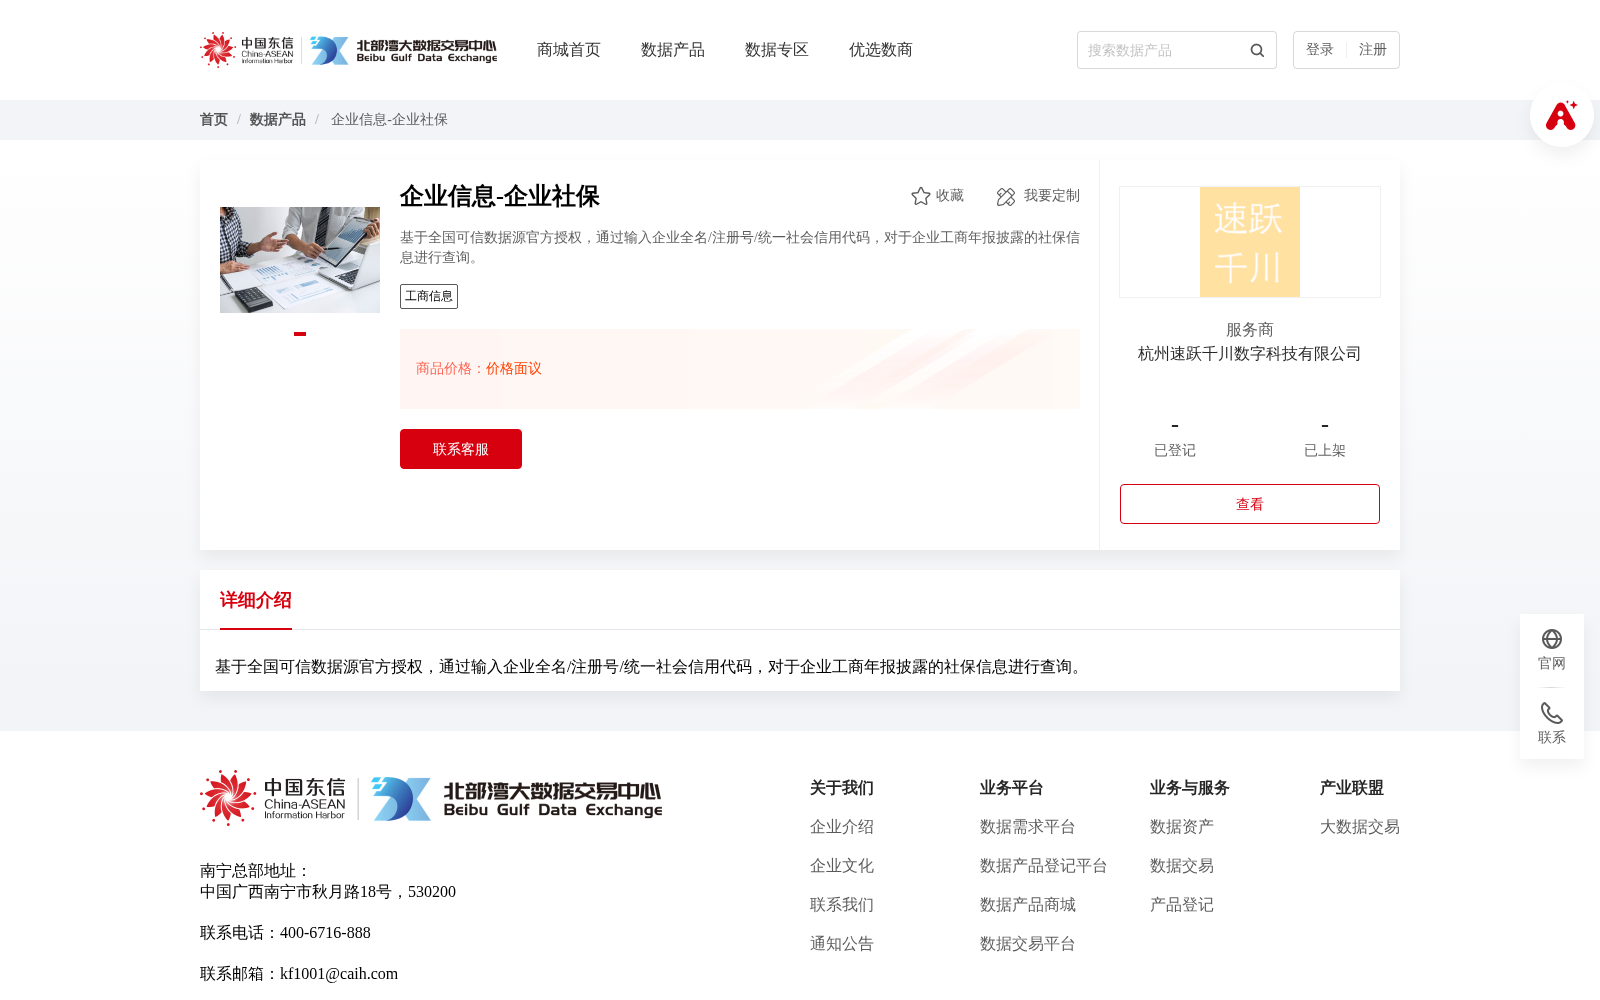
Task: Select the 详细介绍 tab
Action: tap(256, 600)
